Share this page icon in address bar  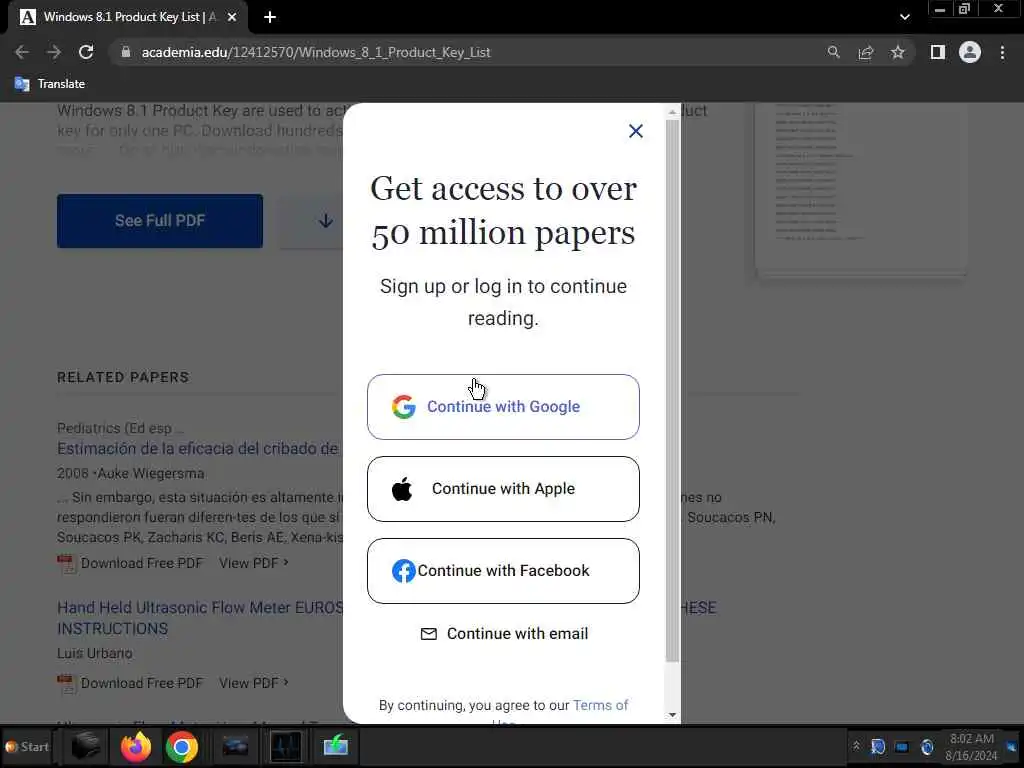pyautogui.click(x=866, y=52)
